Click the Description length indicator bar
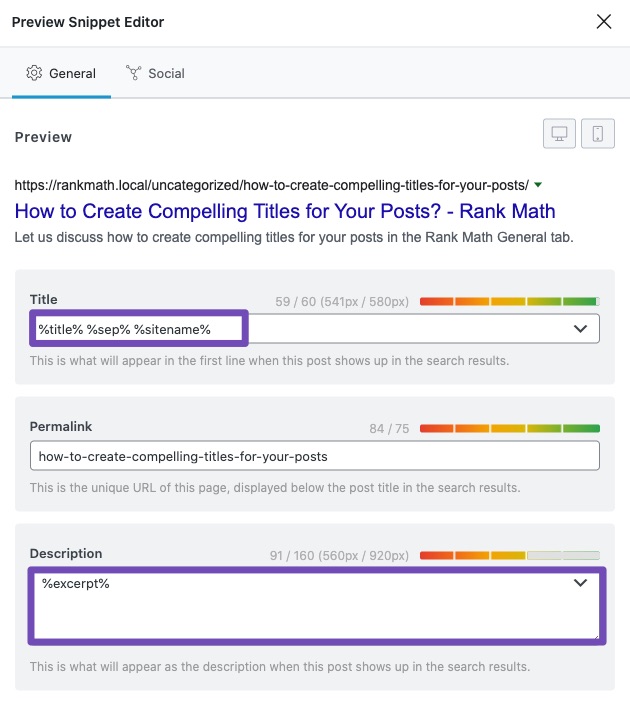Screen dimensions: 630x702 [509, 554]
